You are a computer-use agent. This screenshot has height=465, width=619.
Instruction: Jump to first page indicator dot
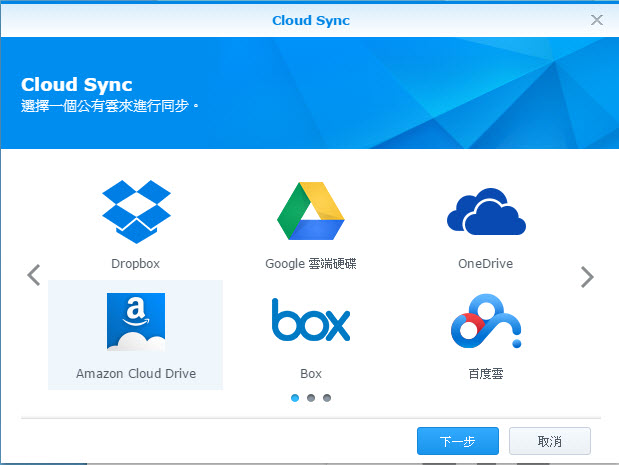coord(295,398)
